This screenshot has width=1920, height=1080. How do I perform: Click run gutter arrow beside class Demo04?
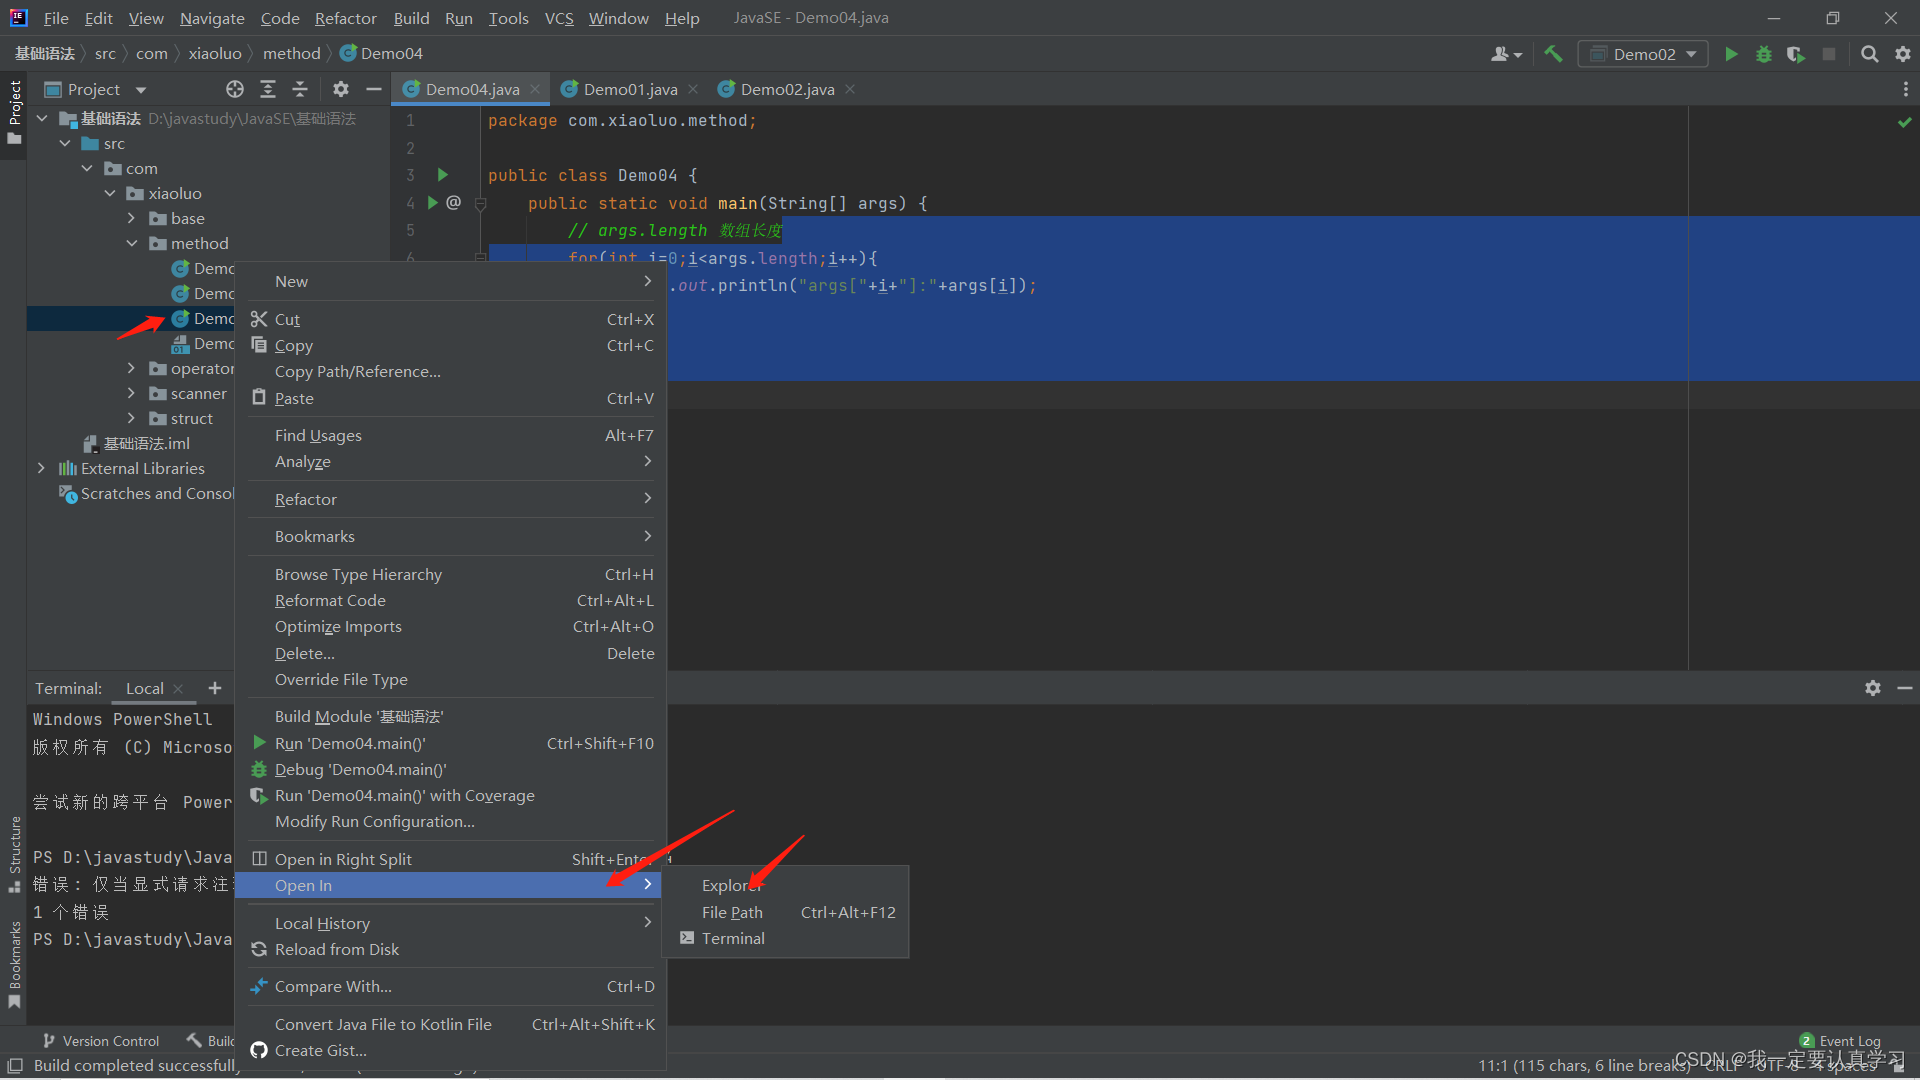[x=443, y=175]
